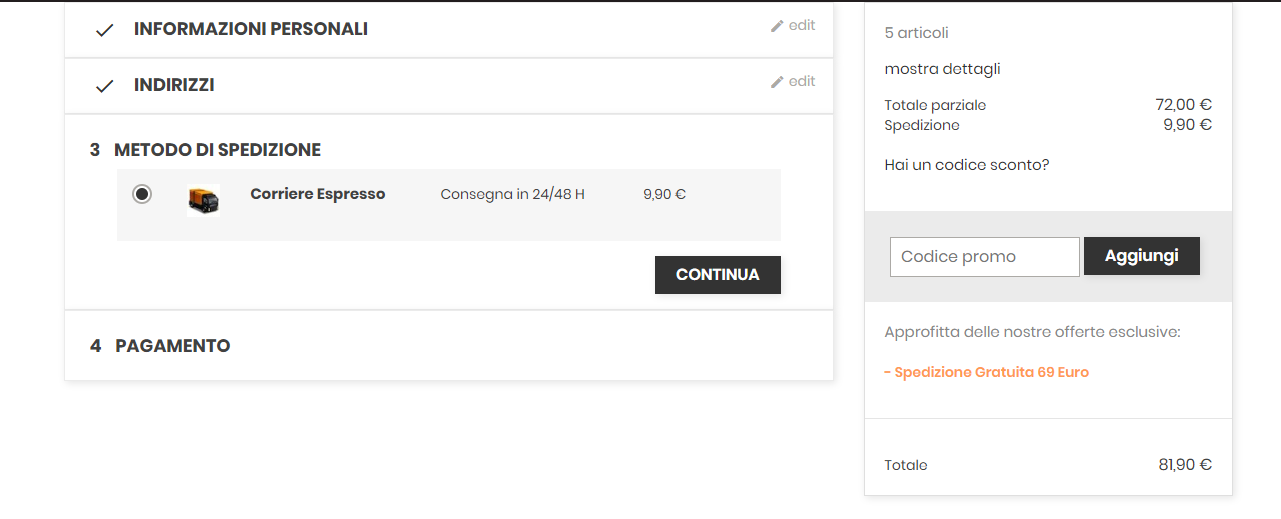Image resolution: width=1281 pixels, height=519 pixels.
Task: Click the pencil icon on the Indirizzi row
Action: pos(777,82)
